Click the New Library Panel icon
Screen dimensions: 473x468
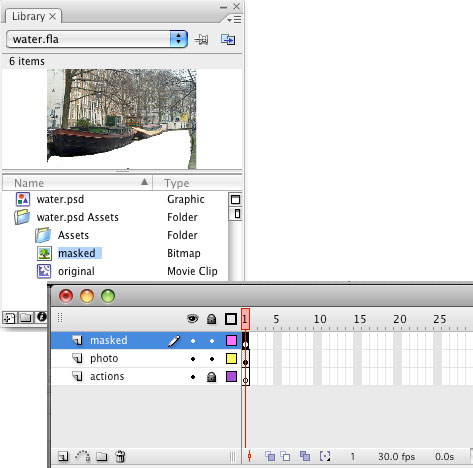tap(228, 40)
